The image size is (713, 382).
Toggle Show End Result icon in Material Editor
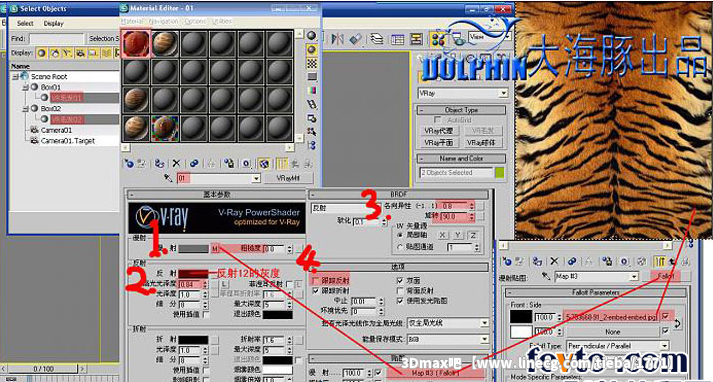click(x=282, y=163)
